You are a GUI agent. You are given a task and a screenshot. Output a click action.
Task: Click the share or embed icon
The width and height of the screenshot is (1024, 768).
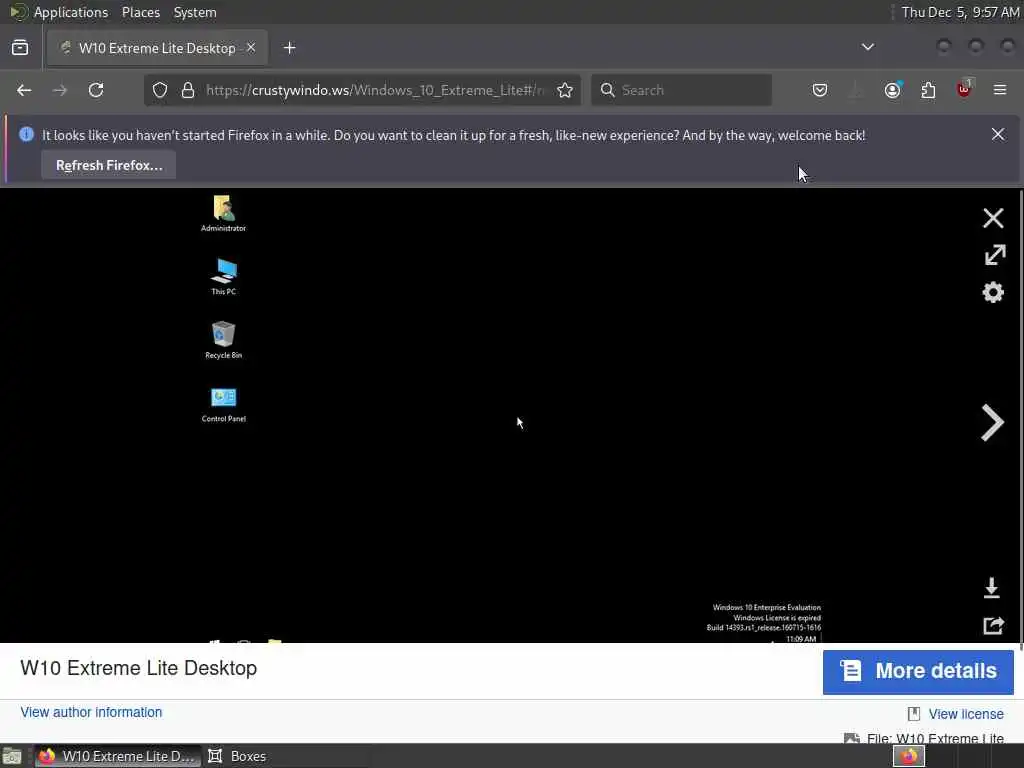coord(993,626)
